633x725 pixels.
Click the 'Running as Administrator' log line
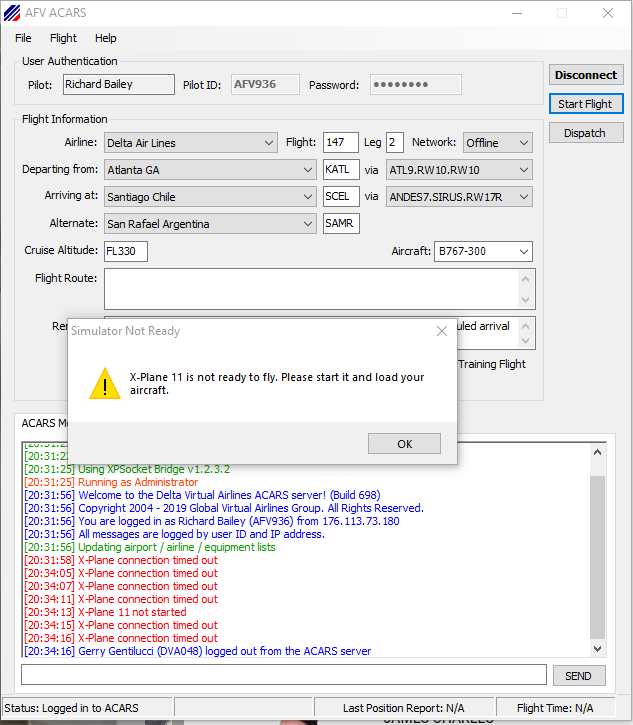coord(111,482)
